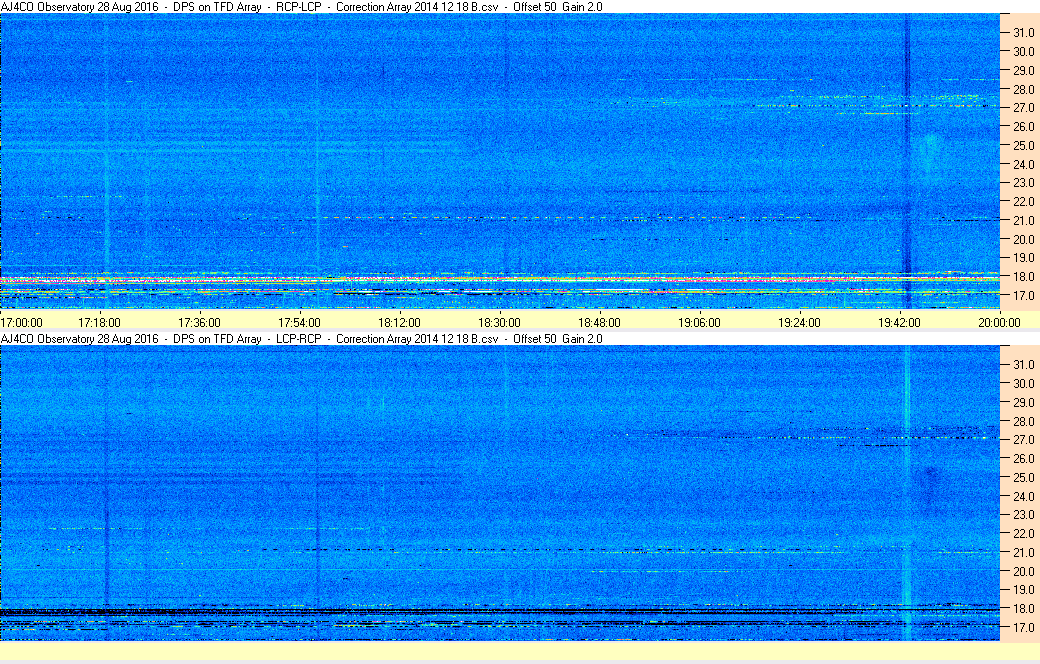Select the 18.0 frequency label on LCP-RCP plot
This screenshot has height=664, width=1040.
[1023, 608]
